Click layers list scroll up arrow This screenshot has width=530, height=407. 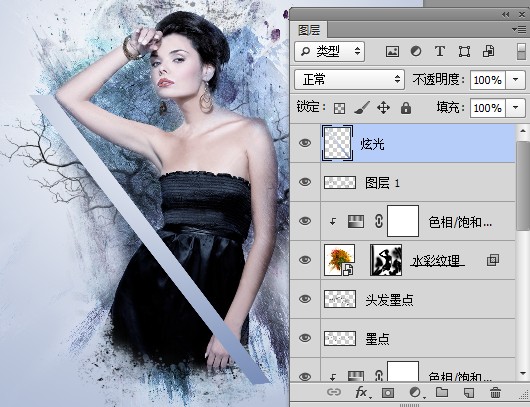[x=523, y=130]
